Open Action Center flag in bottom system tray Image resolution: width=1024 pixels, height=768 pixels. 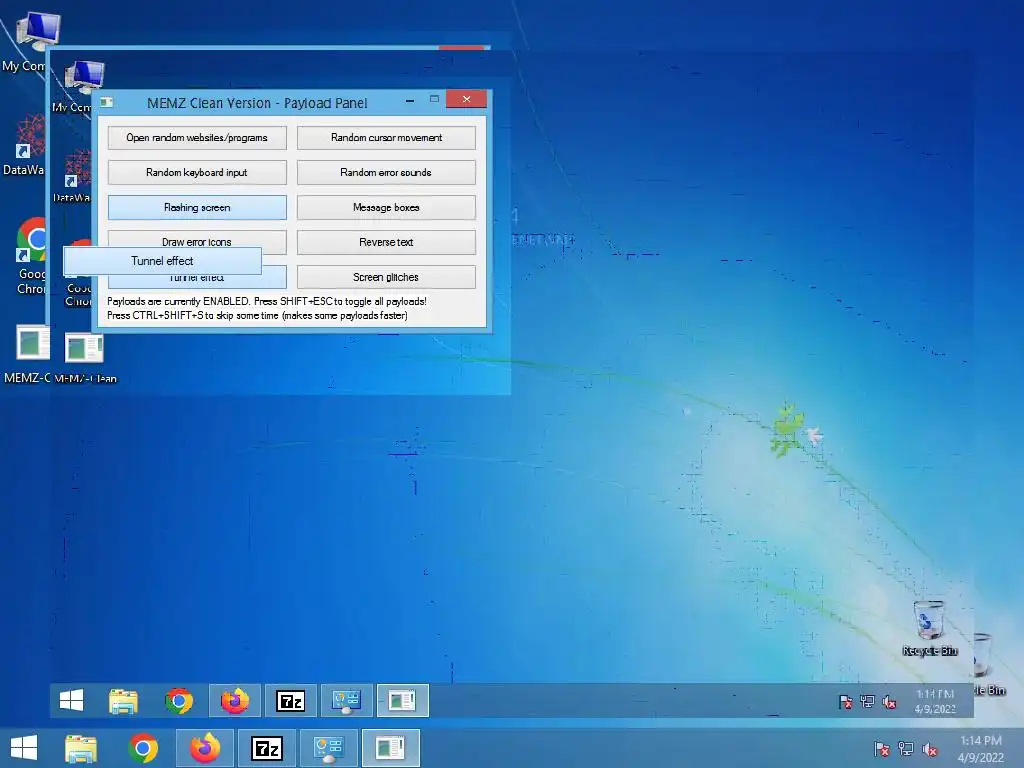[x=882, y=749]
